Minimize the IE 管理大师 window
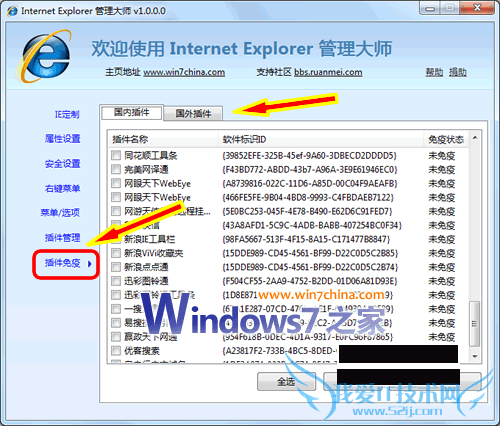 coord(430,8)
